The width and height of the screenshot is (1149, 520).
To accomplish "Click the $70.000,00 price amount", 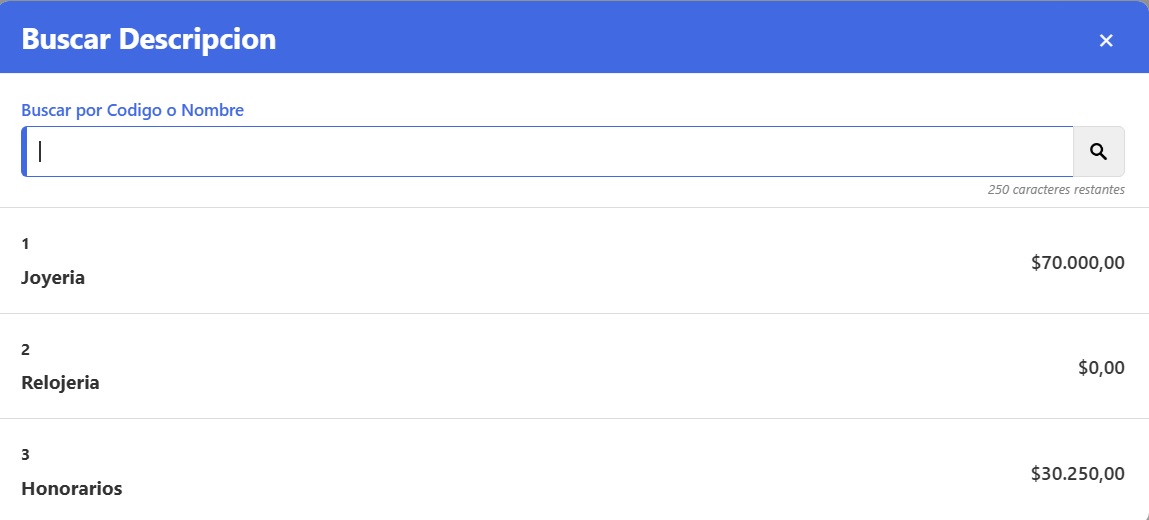I will [x=1077, y=262].
